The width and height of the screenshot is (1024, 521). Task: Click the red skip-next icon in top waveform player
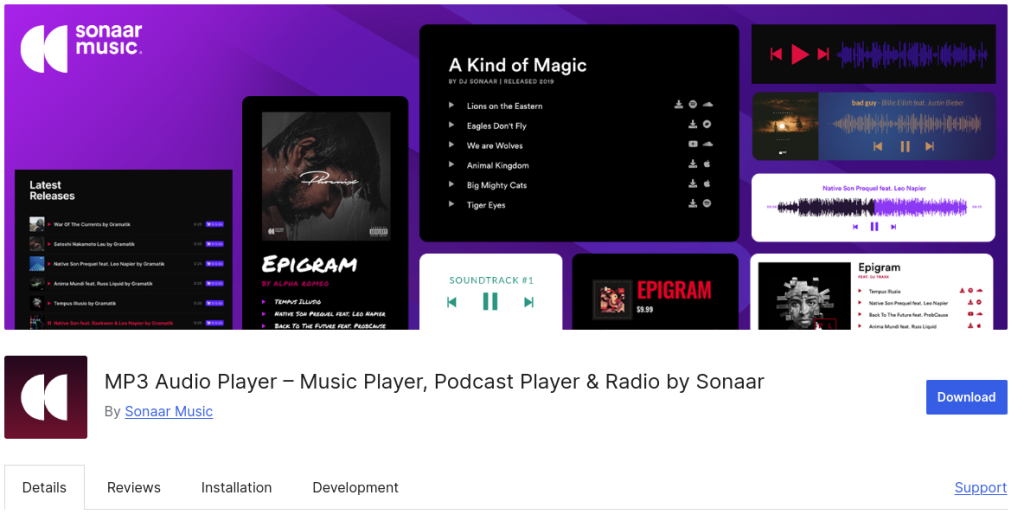[824, 54]
